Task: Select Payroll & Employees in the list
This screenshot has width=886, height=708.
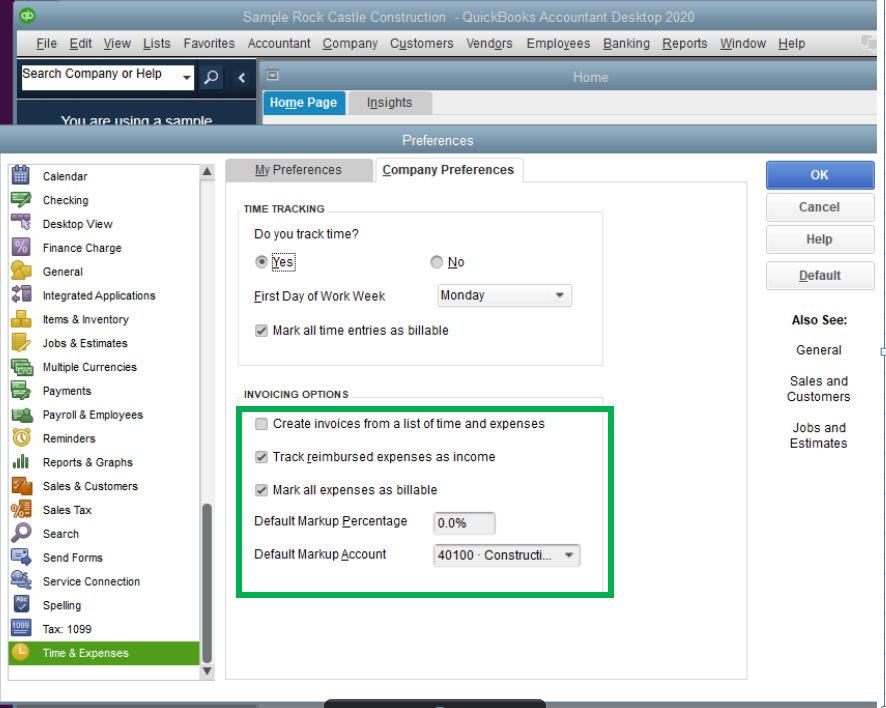Action: 104,415
